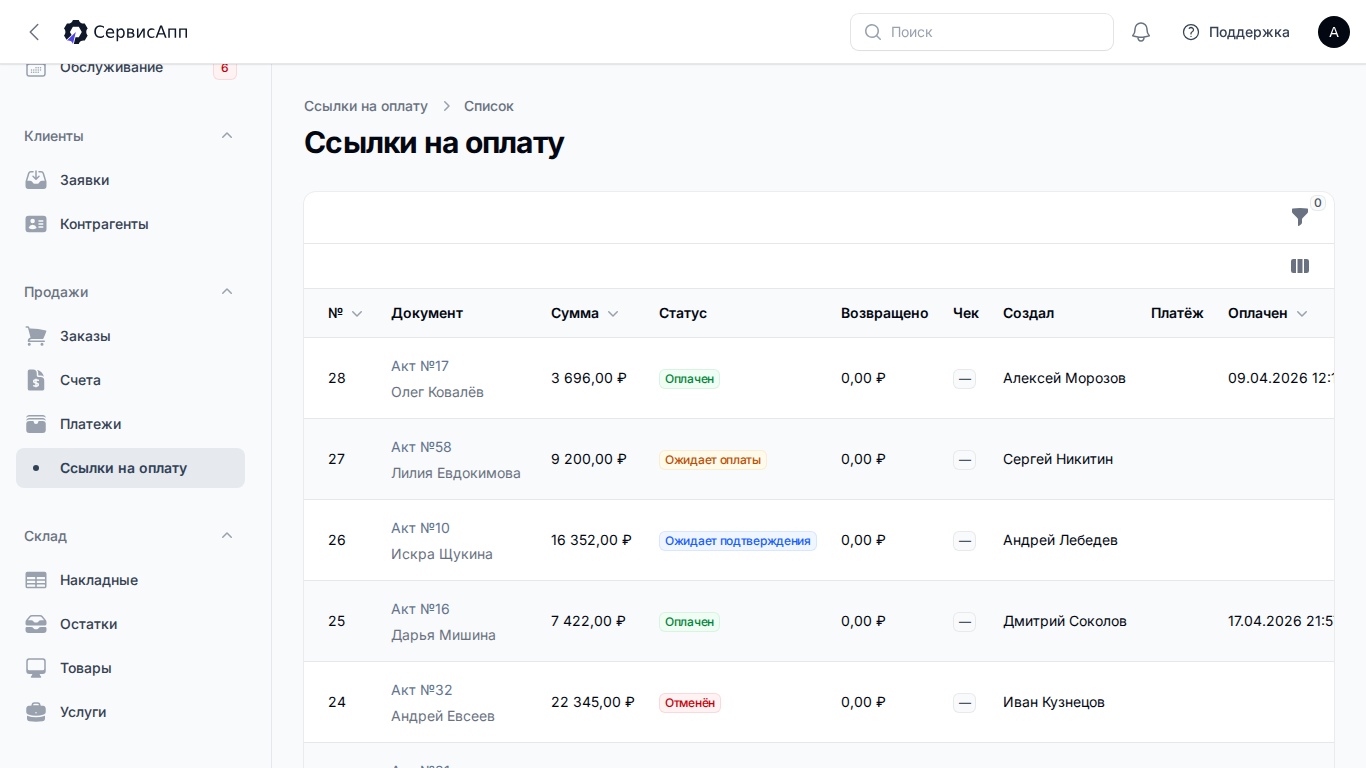The width and height of the screenshot is (1366, 768).
Task: Click sum 16 352,00 ₽
Action: click(591, 540)
